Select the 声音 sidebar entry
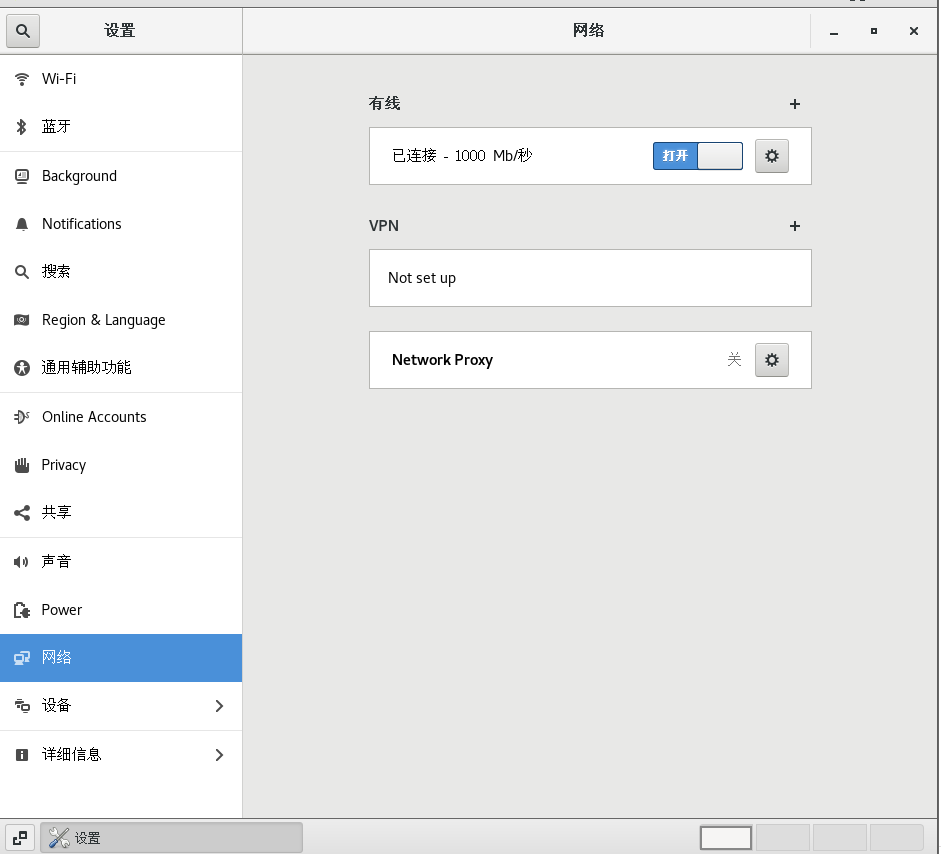The width and height of the screenshot is (941, 854). pos(121,562)
